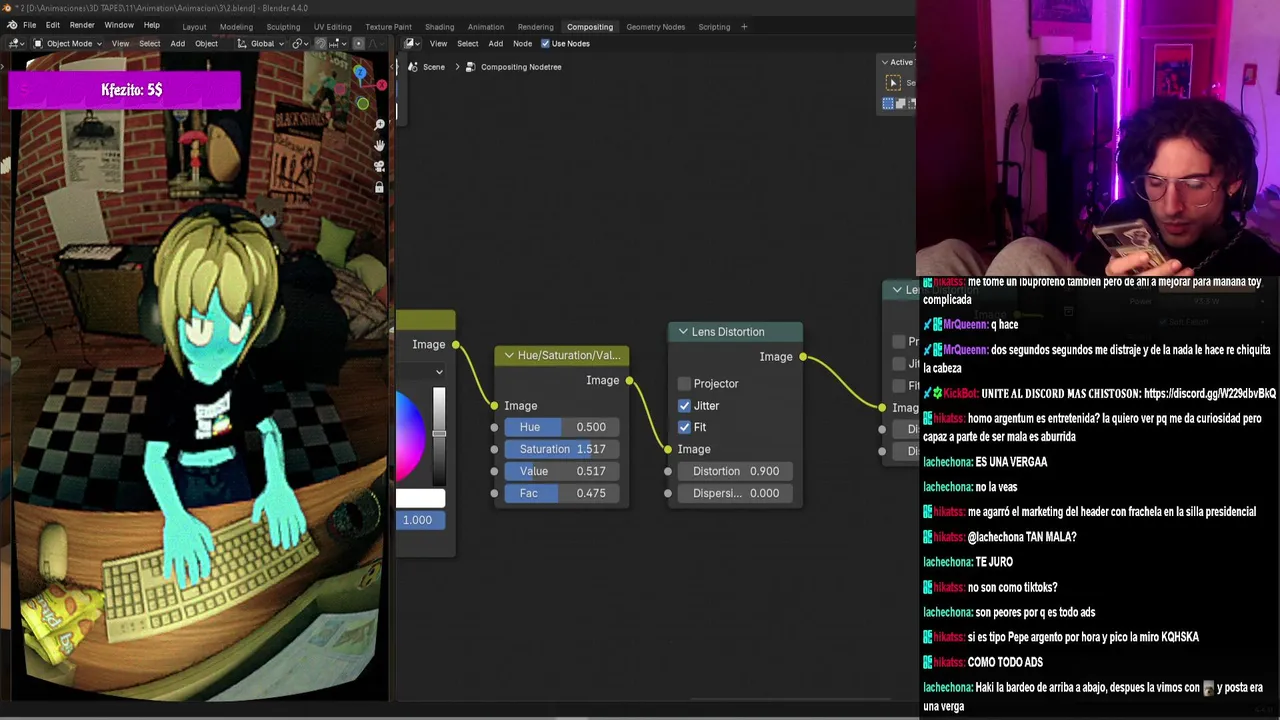Expand the pivot point dropdown arrow
1280x720 pixels.
pyautogui.click(x=308, y=44)
